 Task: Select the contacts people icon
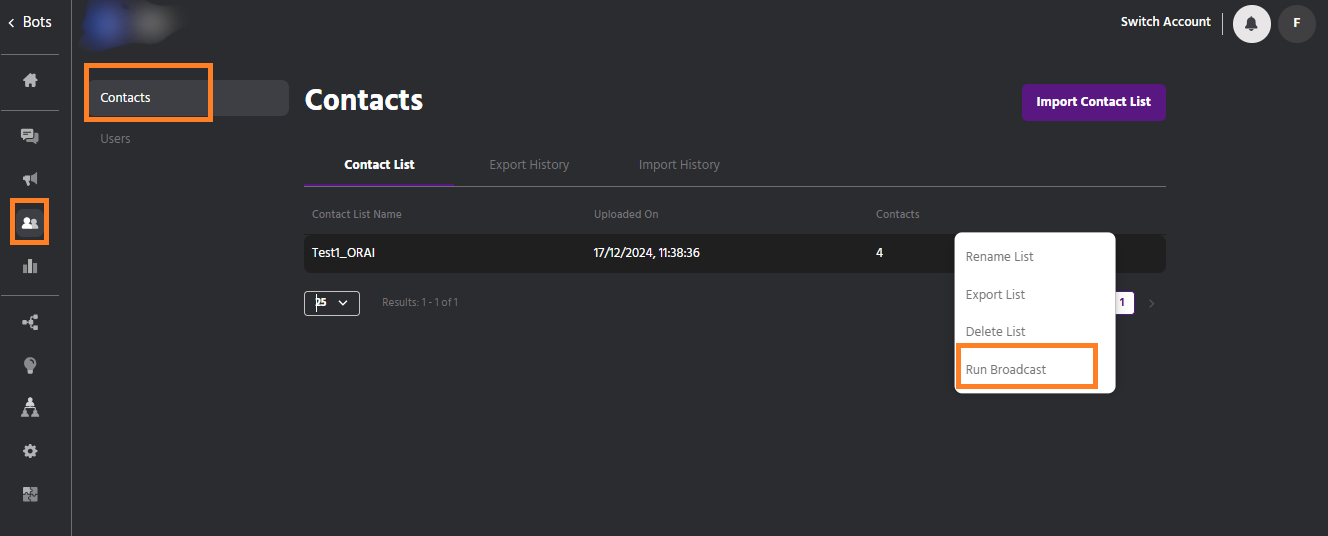(30, 223)
